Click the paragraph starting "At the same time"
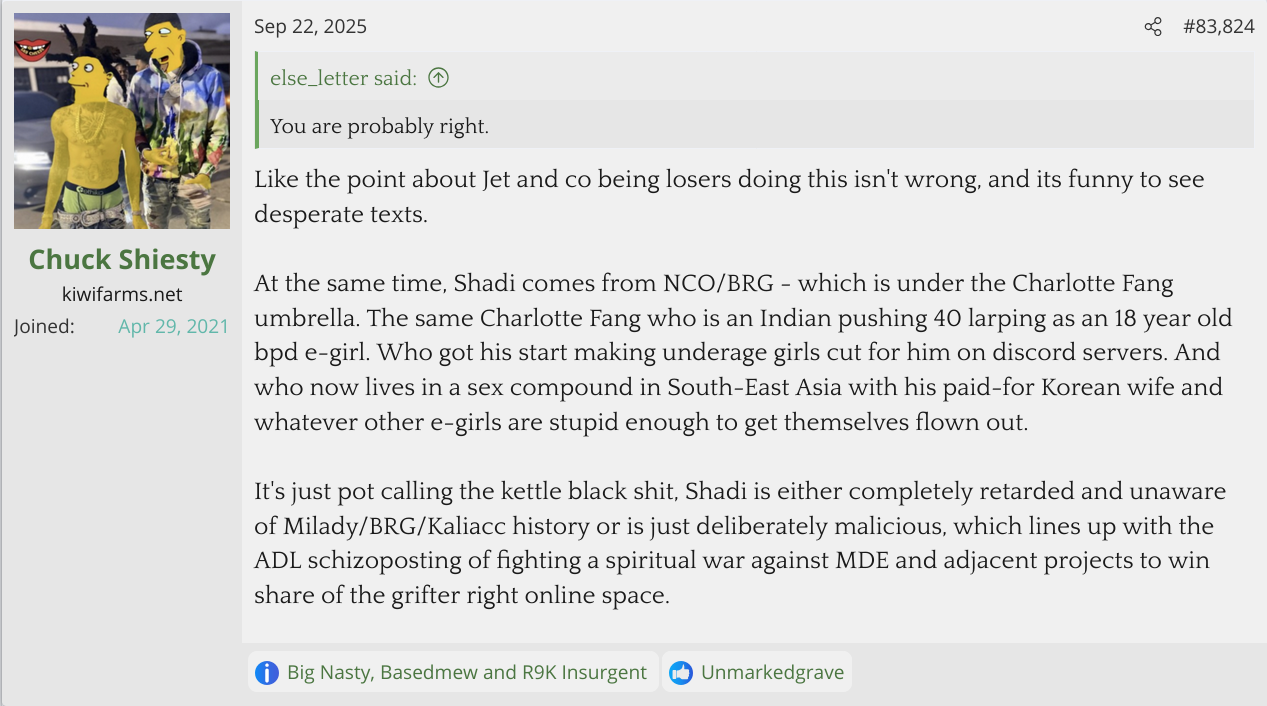The width and height of the screenshot is (1267, 706). pos(742,352)
